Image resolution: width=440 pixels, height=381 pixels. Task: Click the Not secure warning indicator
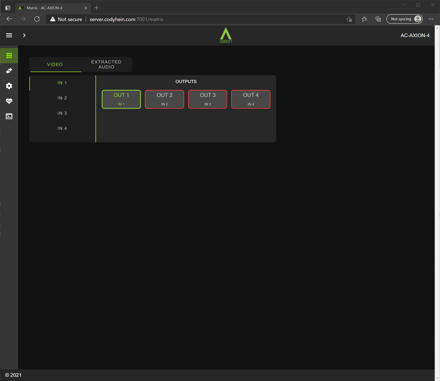[x=66, y=19]
